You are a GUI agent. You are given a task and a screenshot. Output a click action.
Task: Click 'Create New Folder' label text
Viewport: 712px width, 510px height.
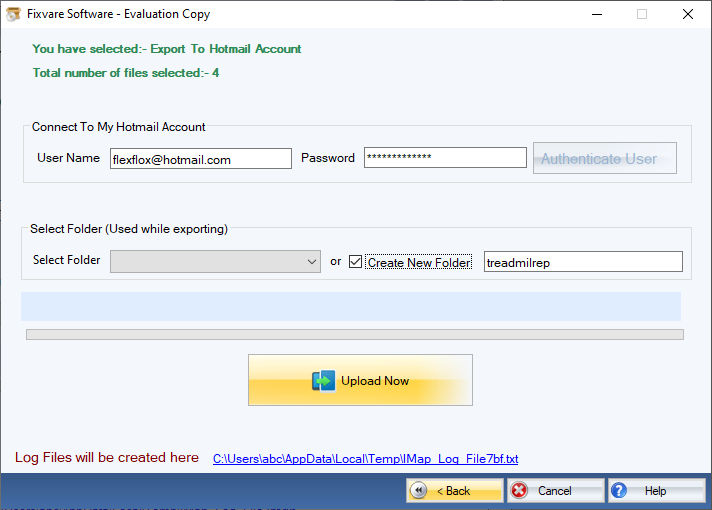pyautogui.click(x=419, y=262)
